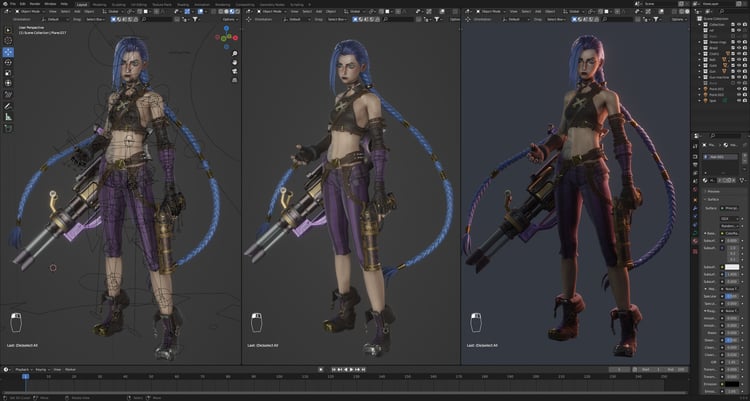Open the Render menu
This screenshot has width=750, height=401.
coord(35,4)
